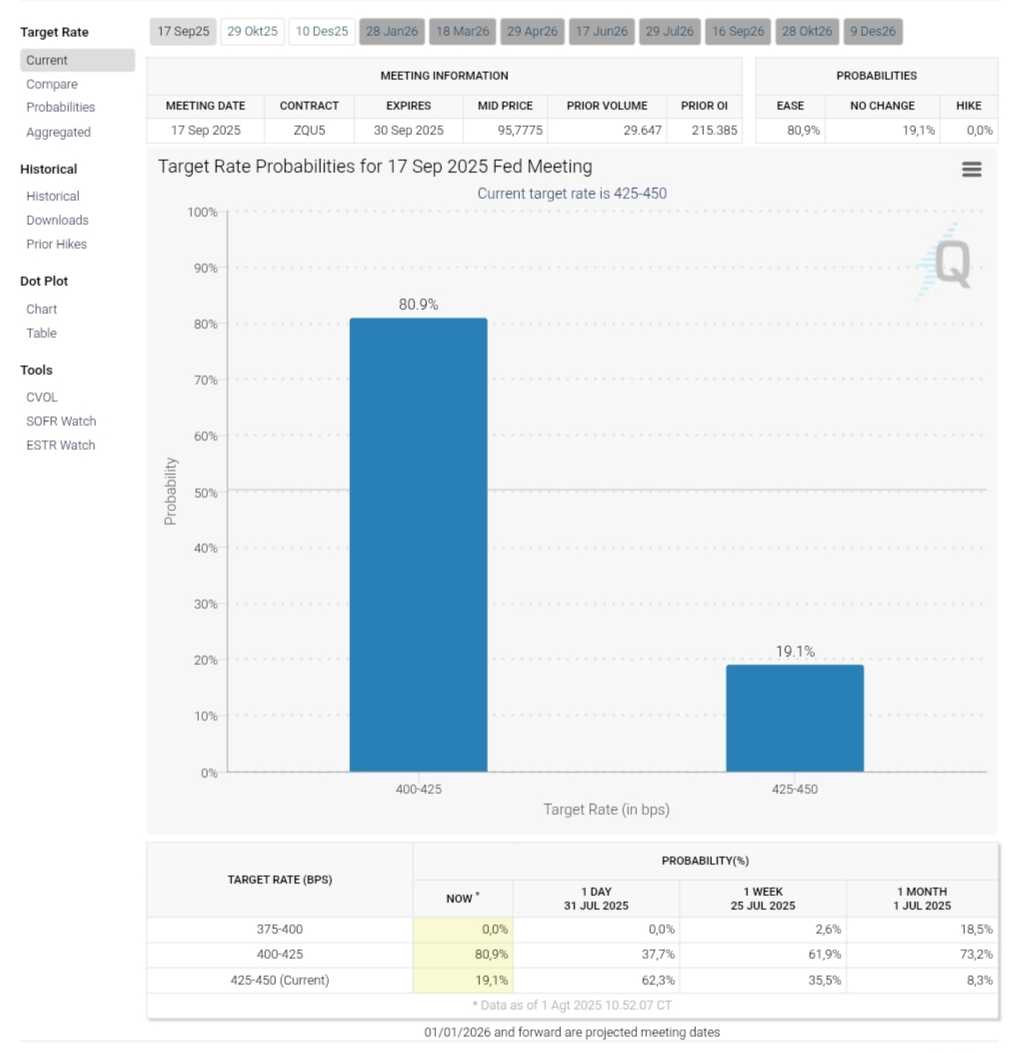
Task: Open Compare in the sidebar
Action: coord(52,84)
